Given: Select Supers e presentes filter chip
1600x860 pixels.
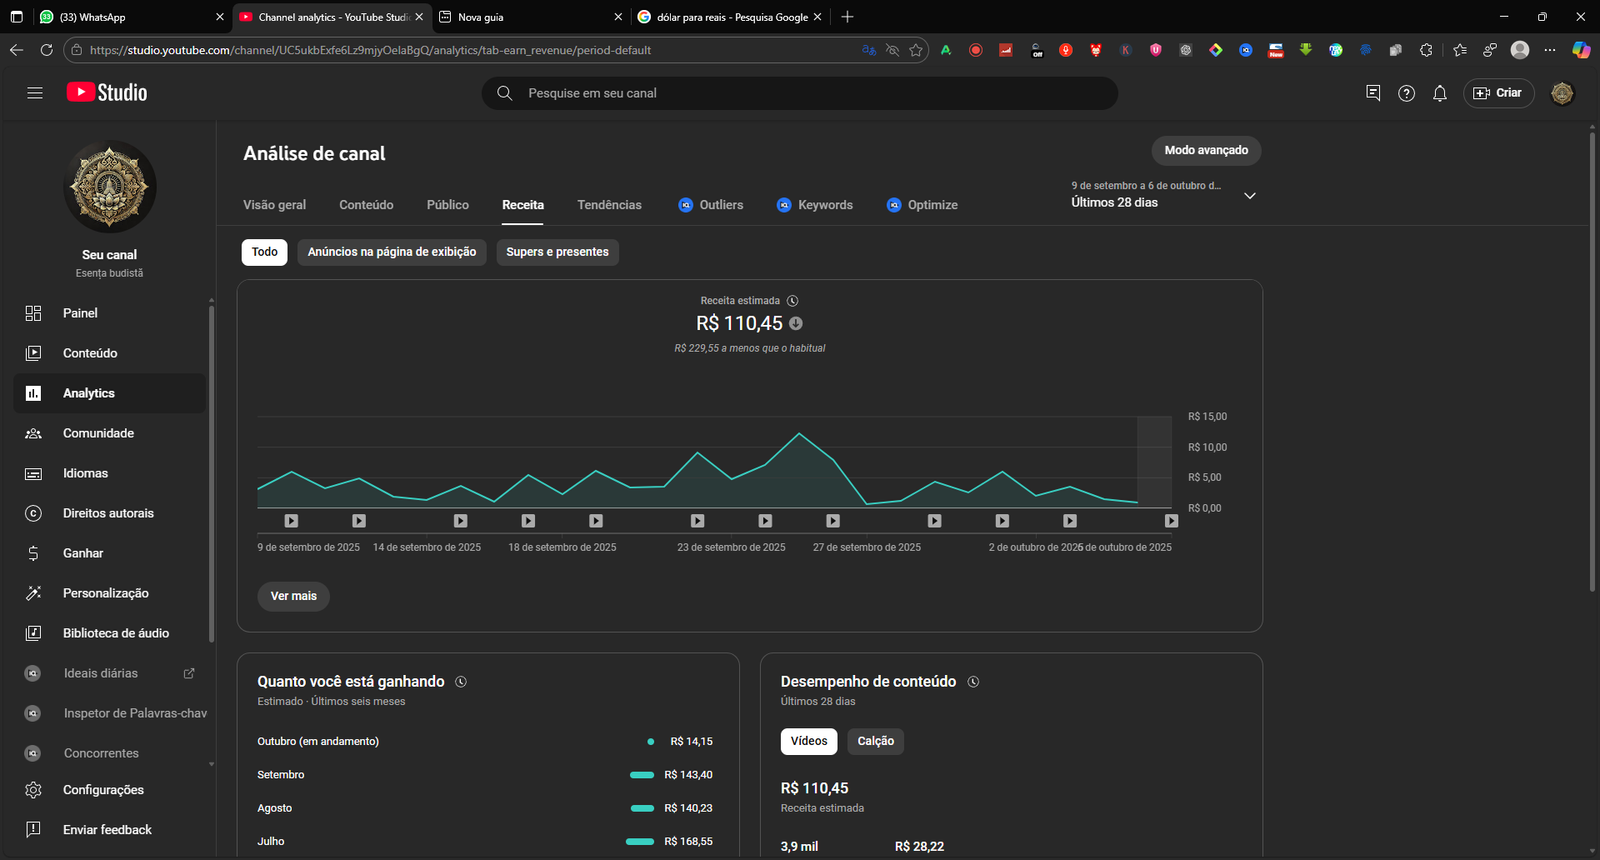Looking at the screenshot, I should [557, 252].
